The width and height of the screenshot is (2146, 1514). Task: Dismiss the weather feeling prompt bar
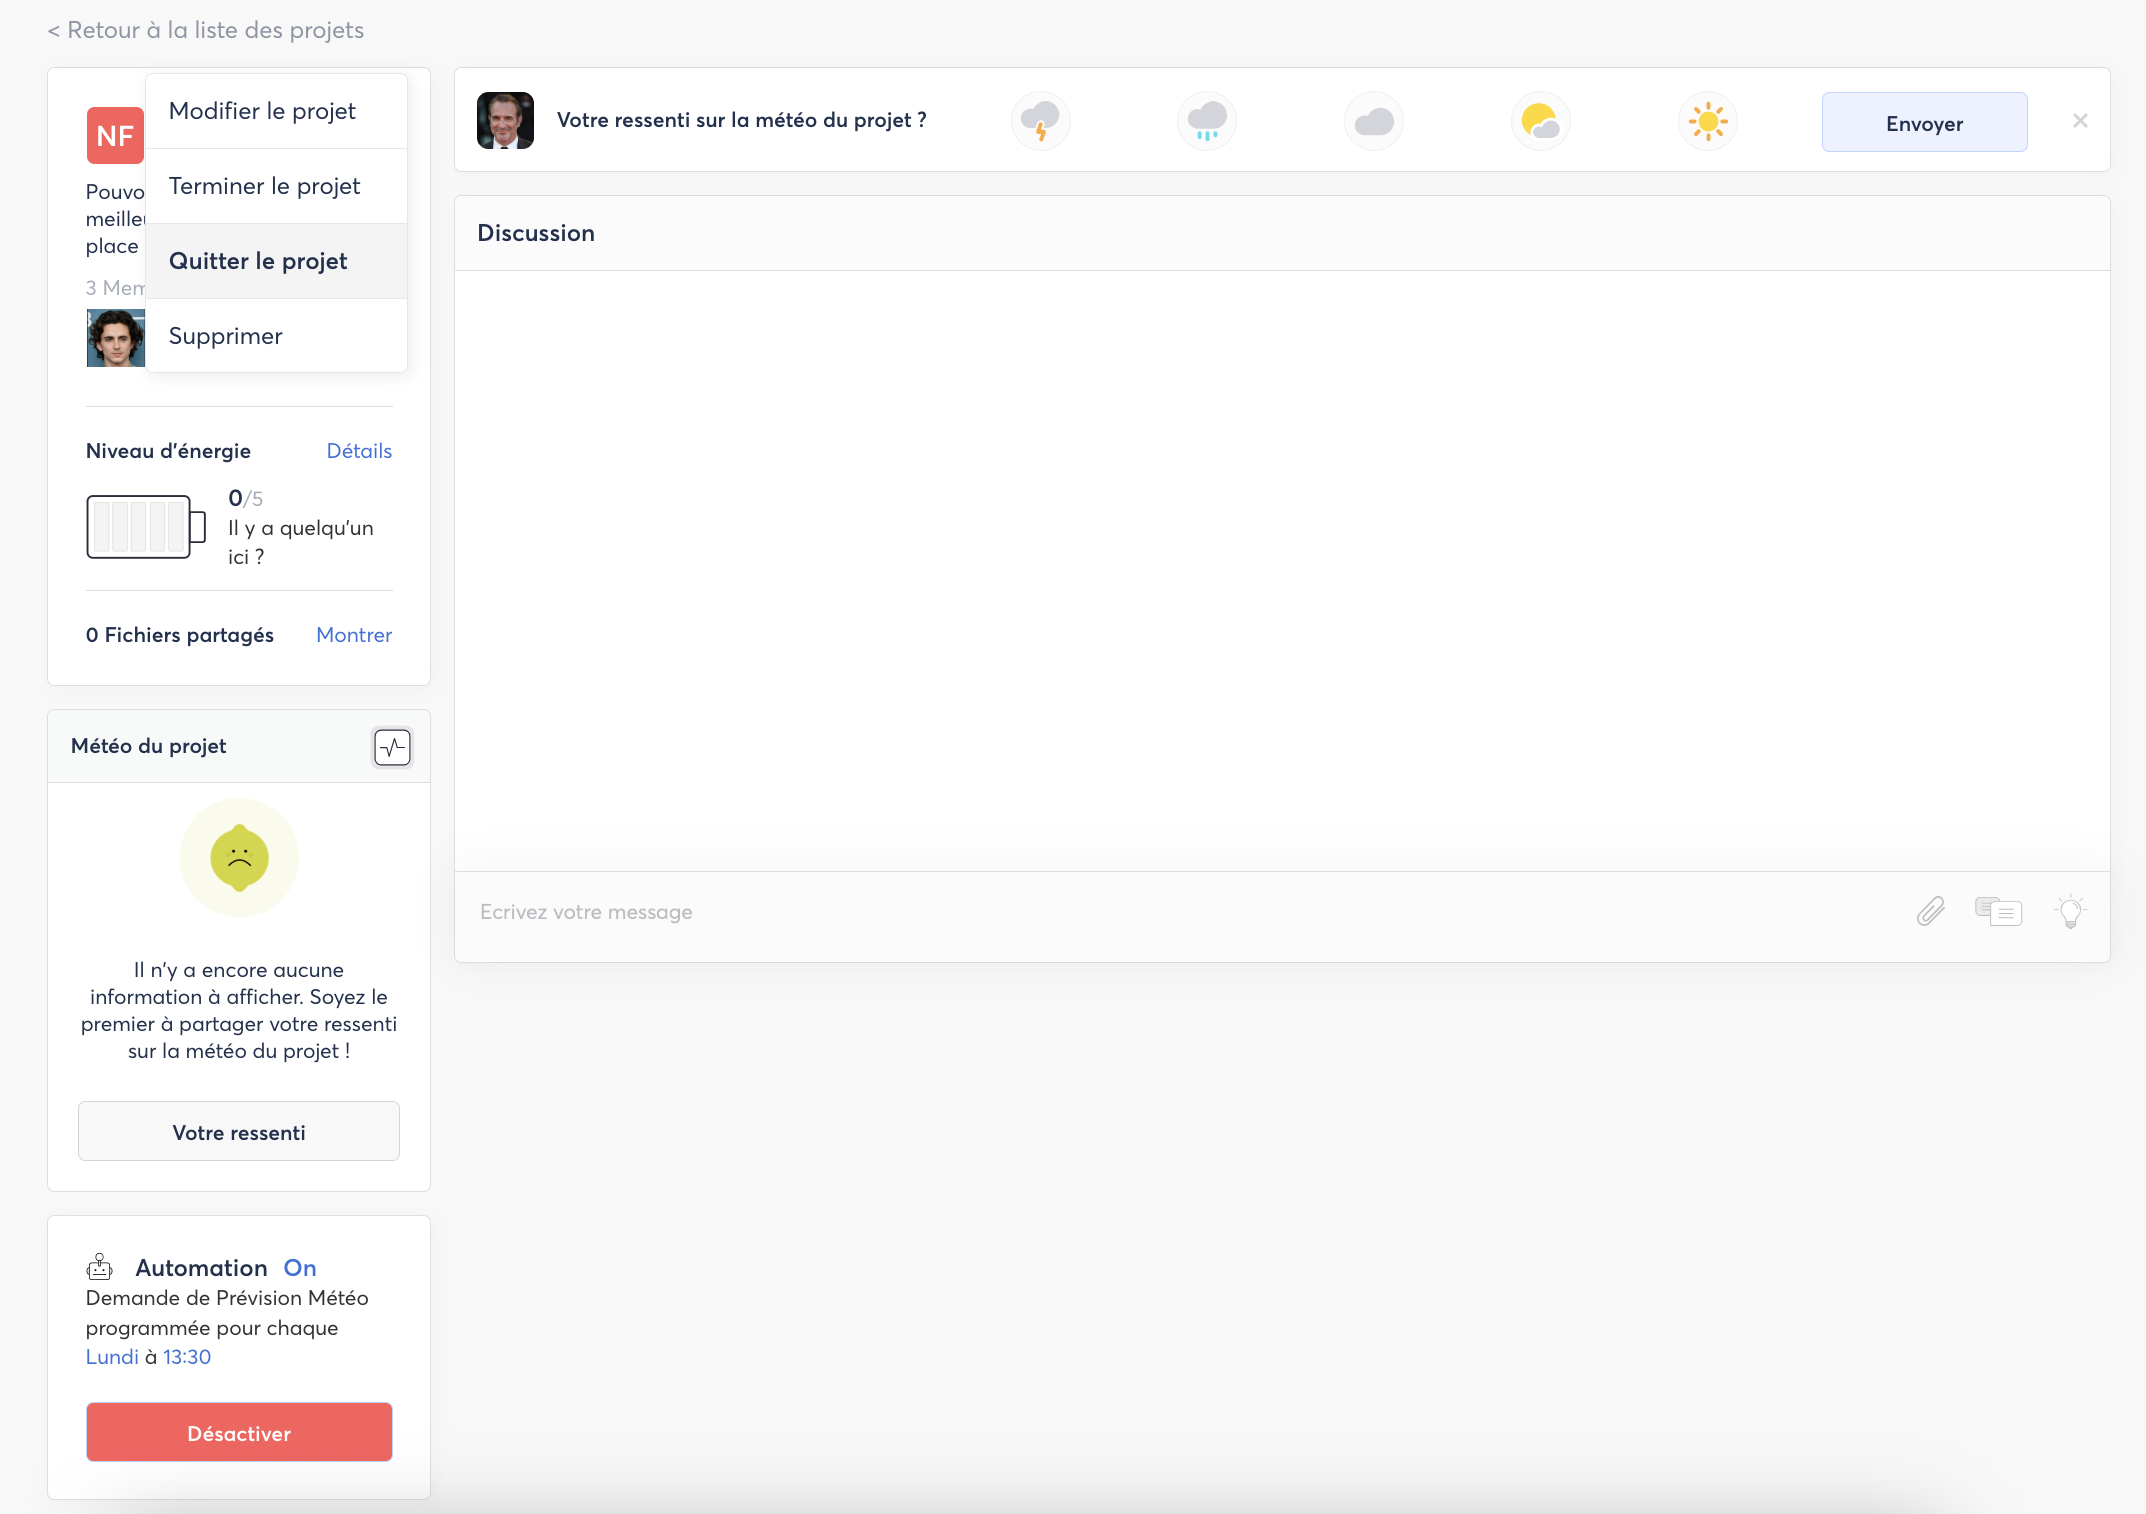tap(2080, 121)
